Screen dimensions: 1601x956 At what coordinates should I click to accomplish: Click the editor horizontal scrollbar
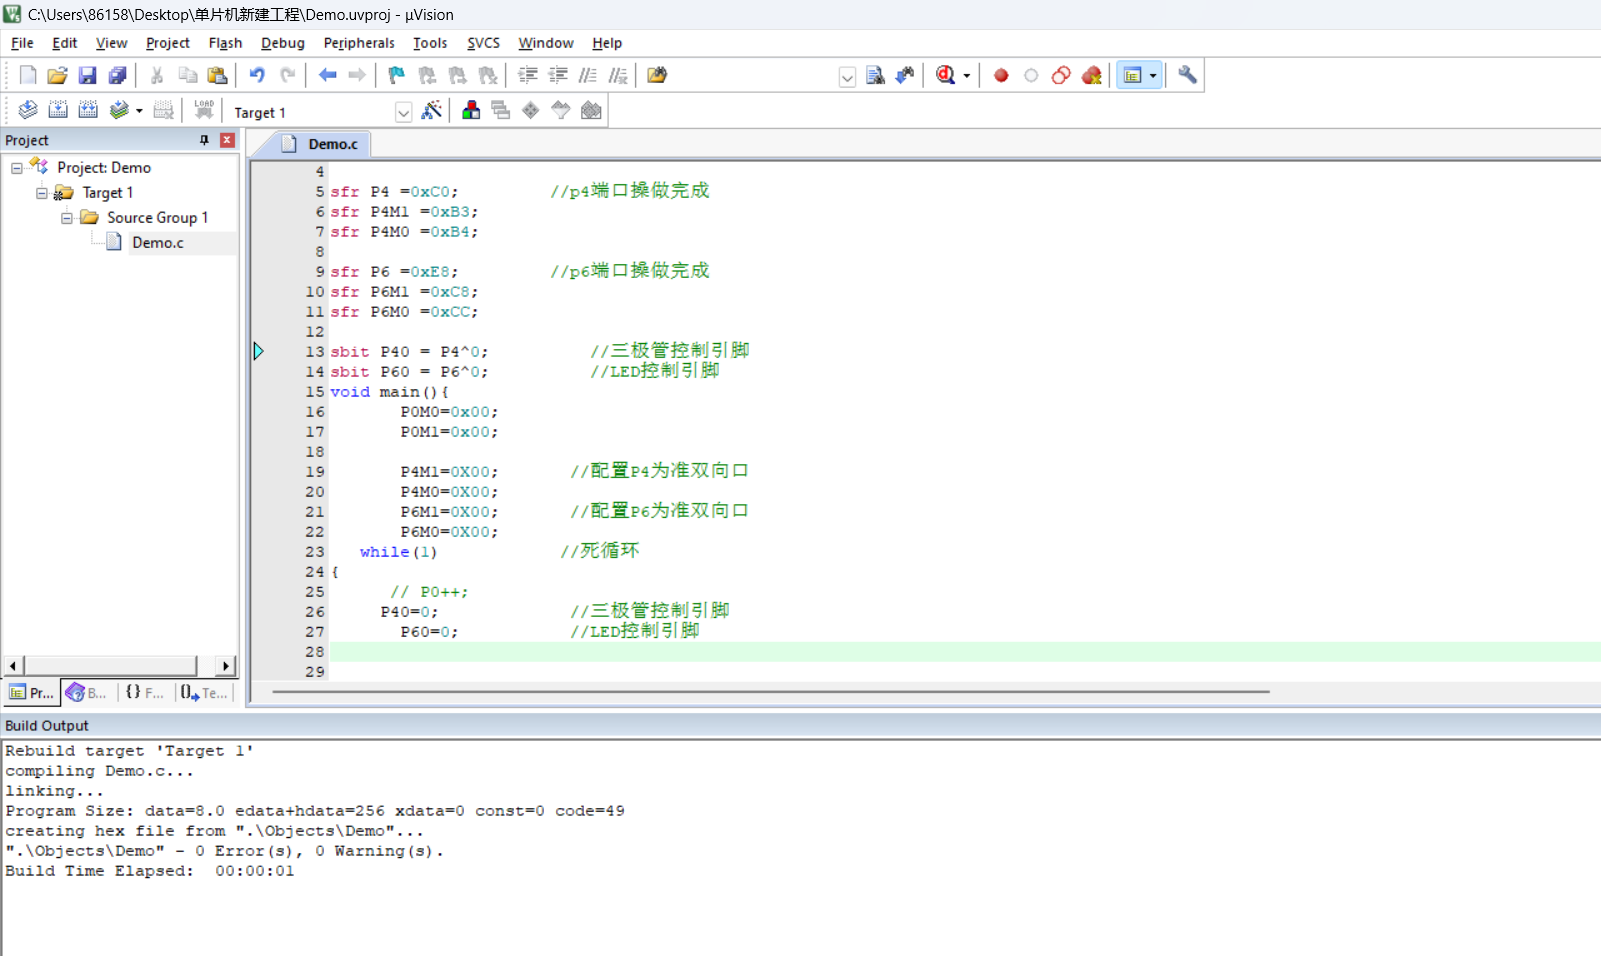tap(770, 691)
